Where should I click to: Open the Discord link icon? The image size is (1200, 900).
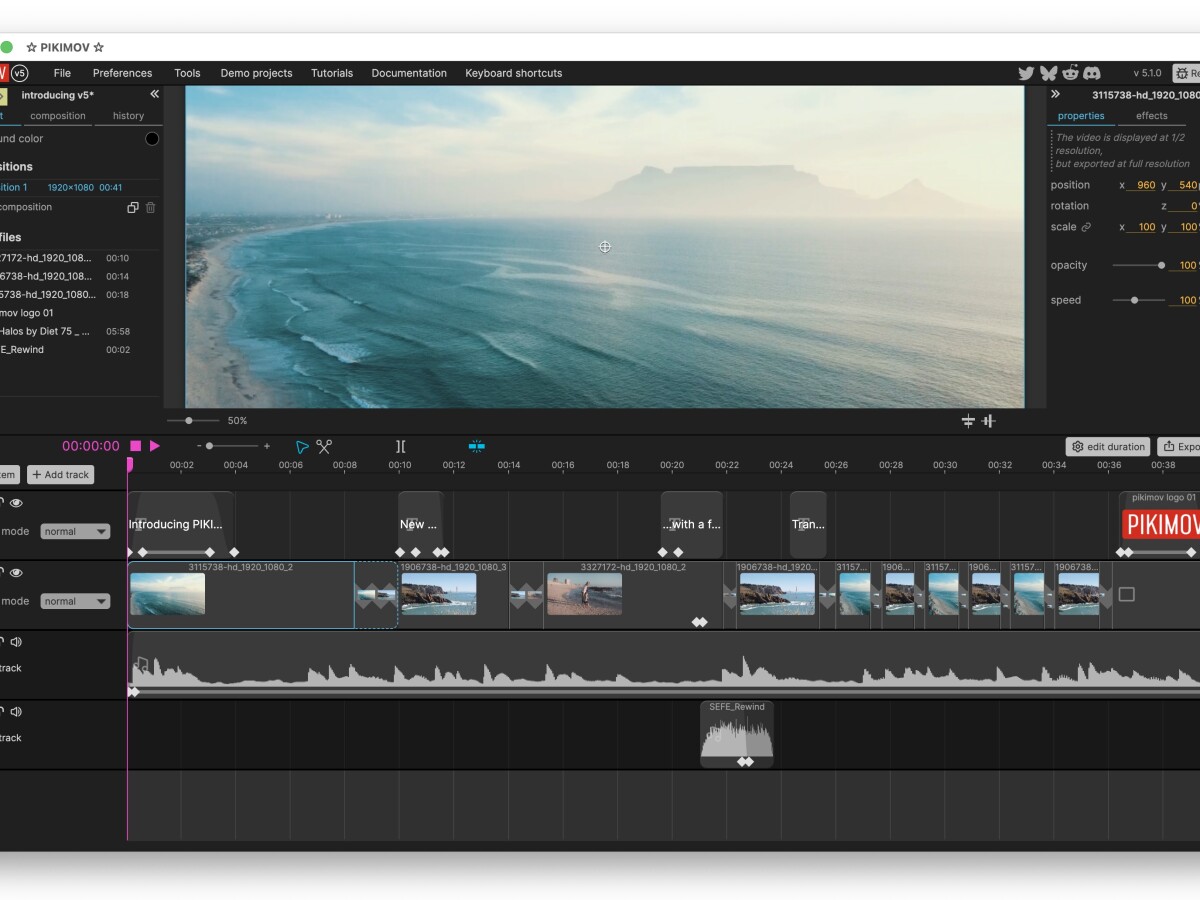[1092, 73]
